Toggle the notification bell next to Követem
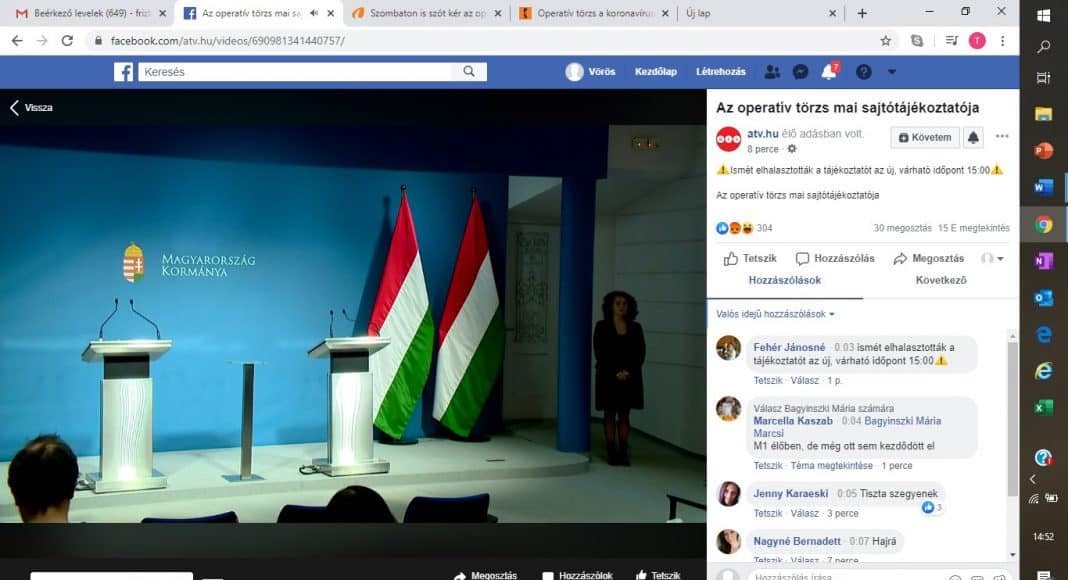Image resolution: width=1068 pixels, height=580 pixels. [973, 138]
